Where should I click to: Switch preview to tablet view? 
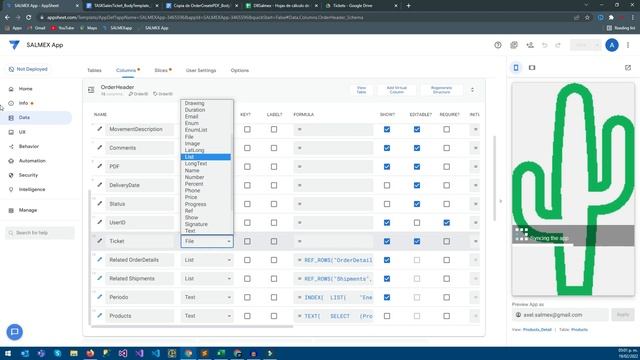[x=532, y=68]
